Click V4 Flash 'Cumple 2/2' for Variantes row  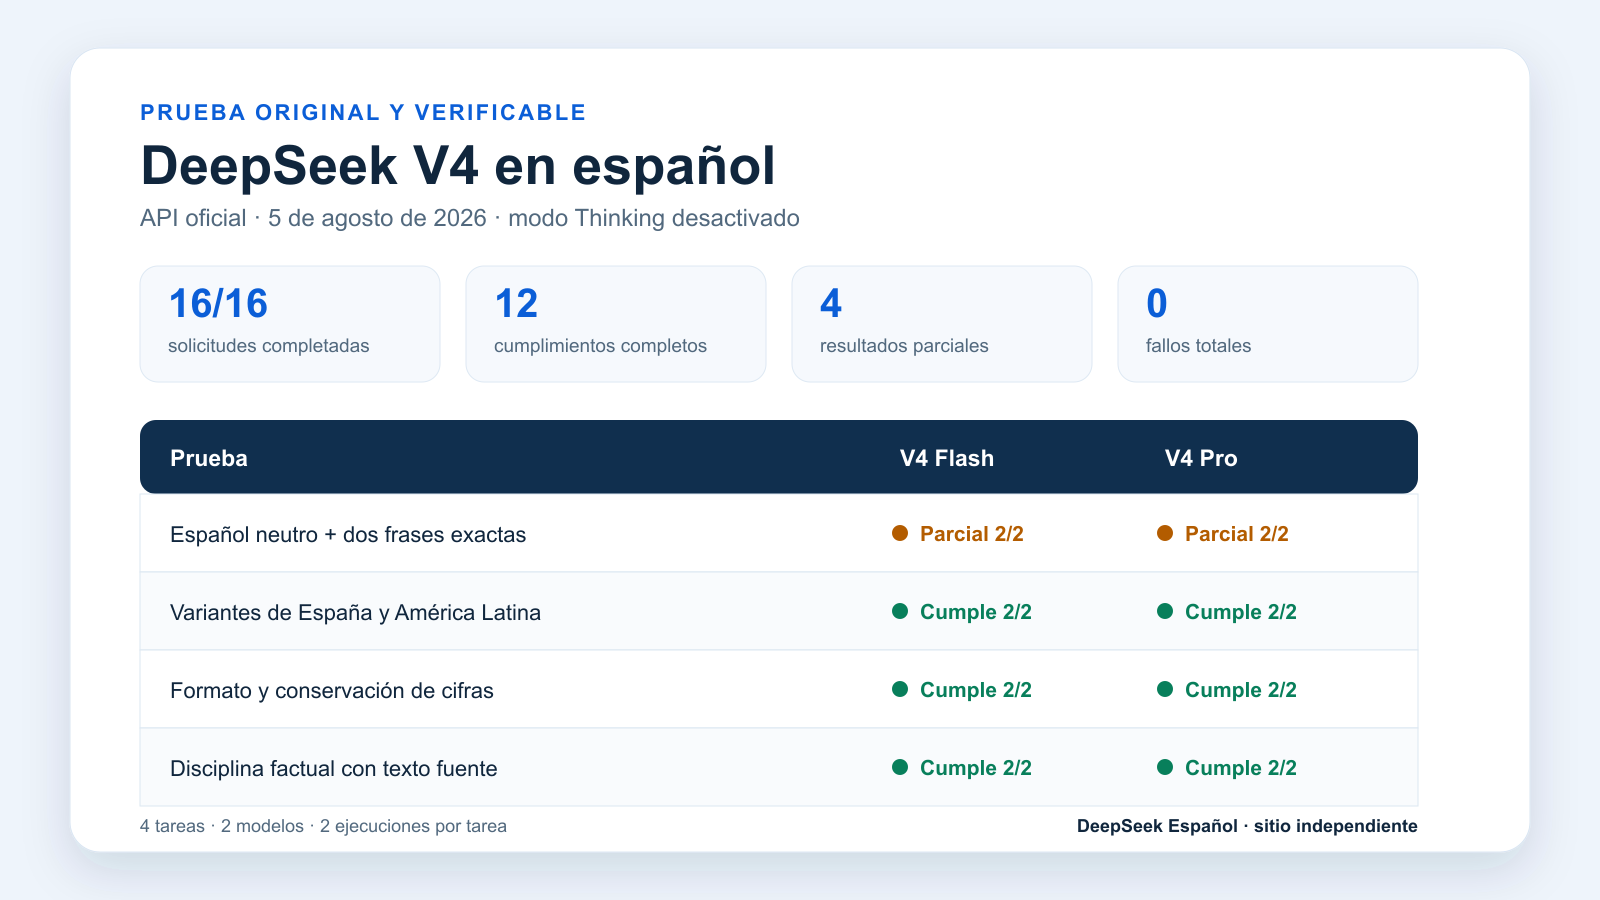[x=962, y=612]
